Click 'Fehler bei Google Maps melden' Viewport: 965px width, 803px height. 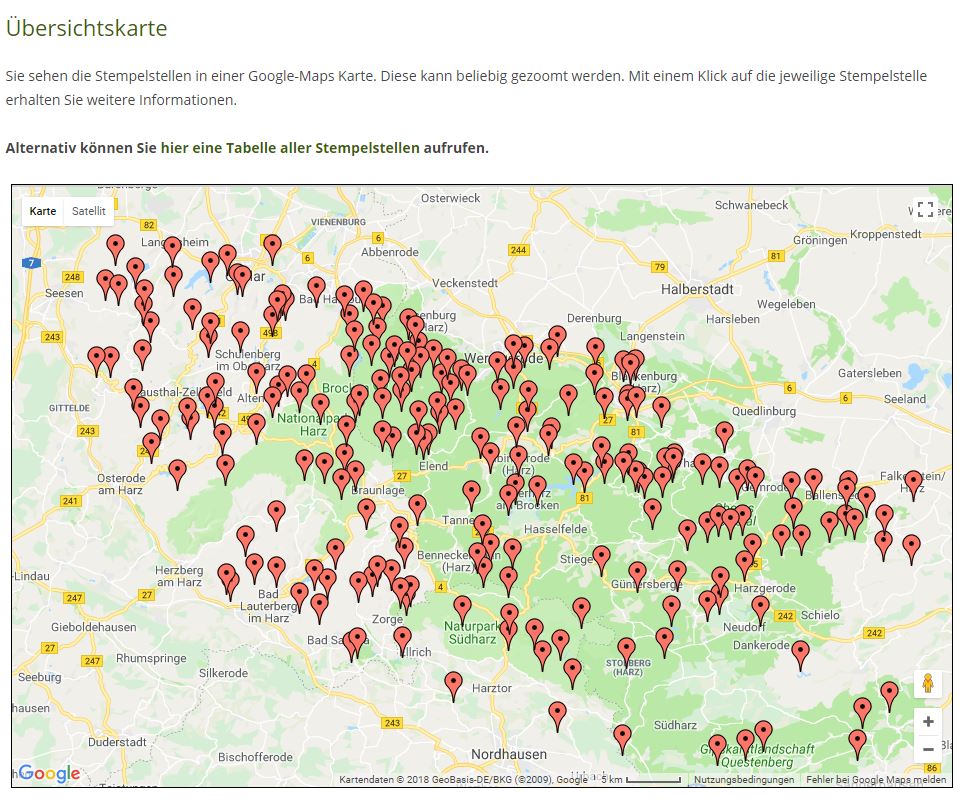[876, 780]
